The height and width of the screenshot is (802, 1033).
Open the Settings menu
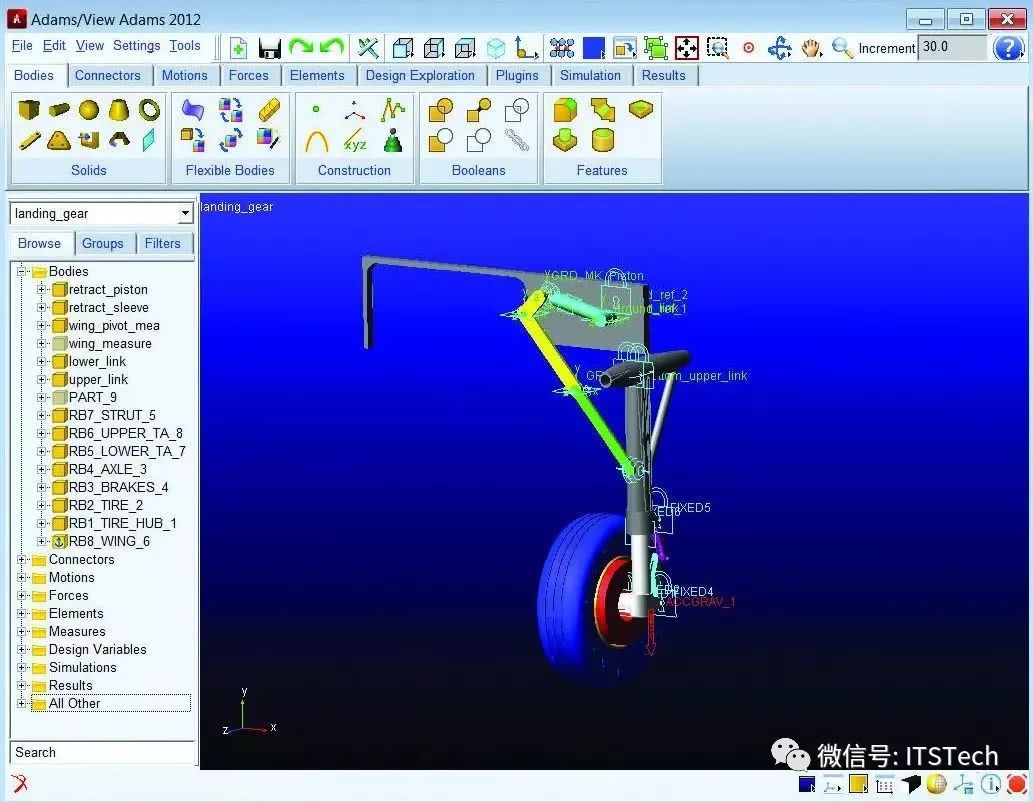(136, 45)
